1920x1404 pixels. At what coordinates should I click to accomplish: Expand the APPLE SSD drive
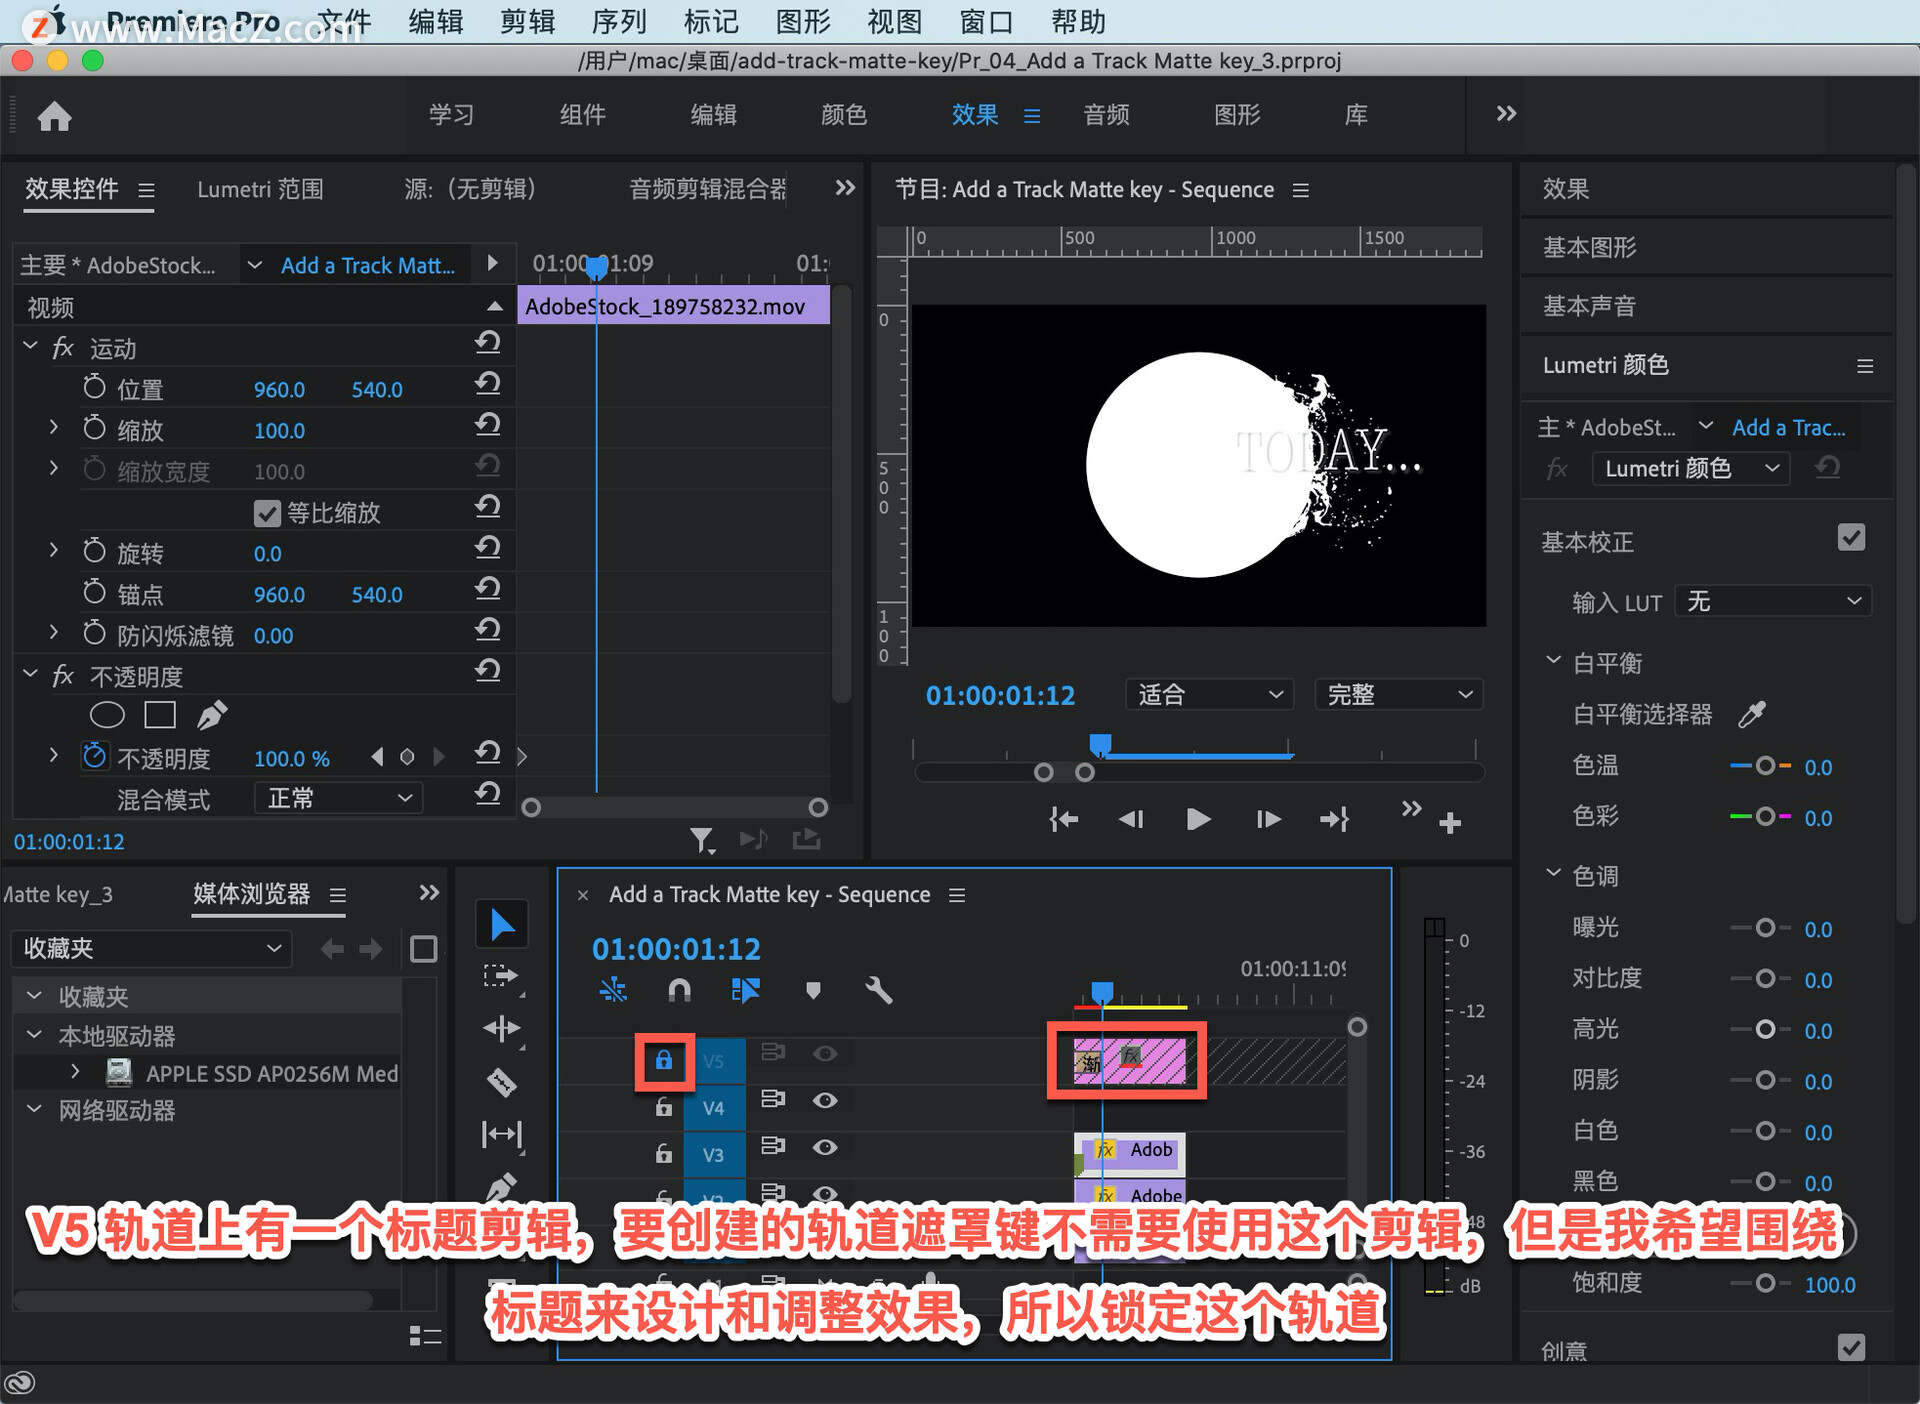coord(75,1072)
